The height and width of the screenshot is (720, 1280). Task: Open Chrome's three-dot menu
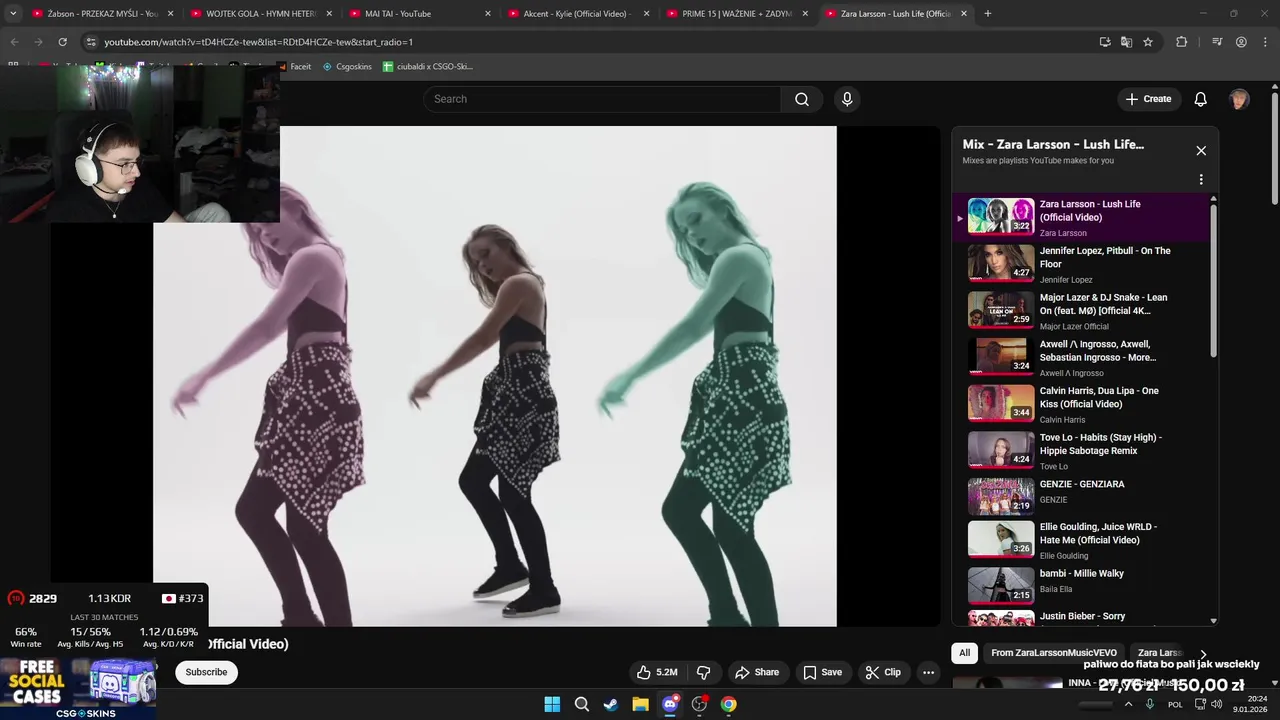(1264, 42)
